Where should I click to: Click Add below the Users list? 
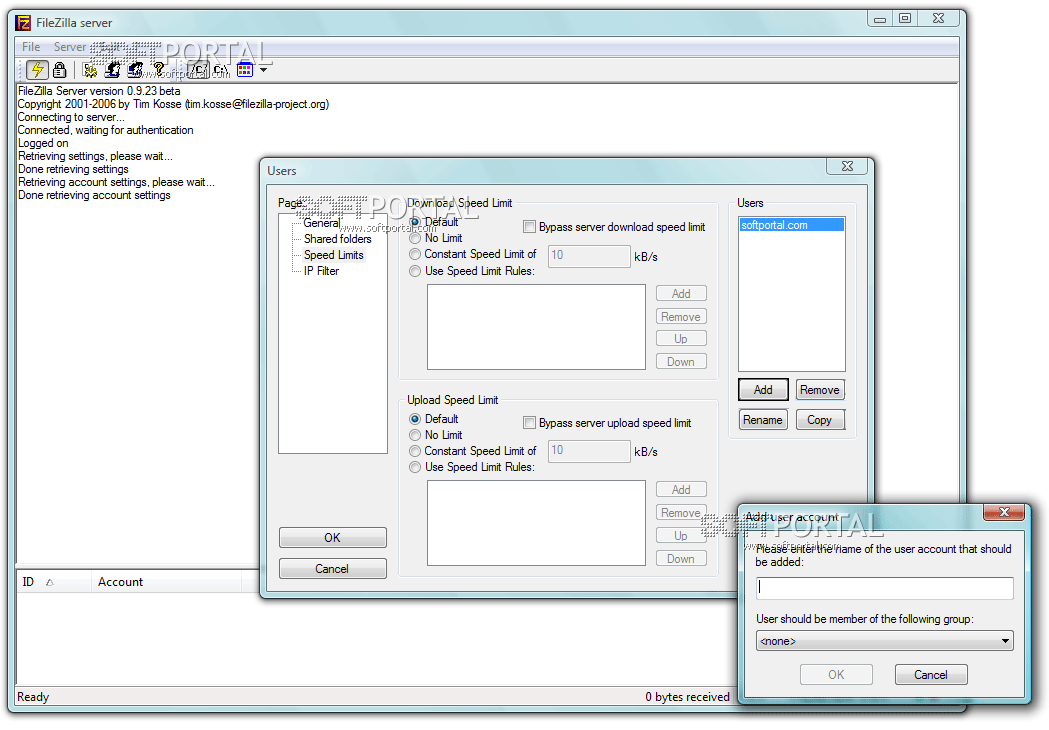(763, 389)
